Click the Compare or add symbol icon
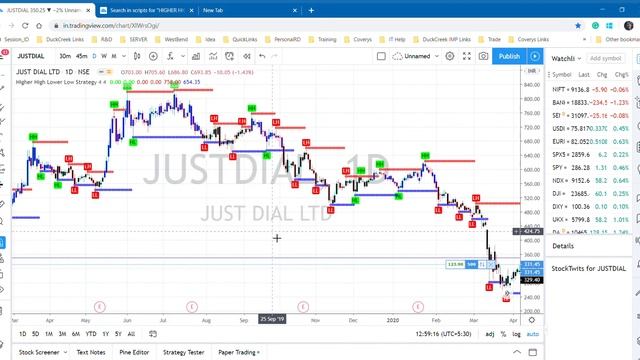The image size is (640, 360). (153, 56)
